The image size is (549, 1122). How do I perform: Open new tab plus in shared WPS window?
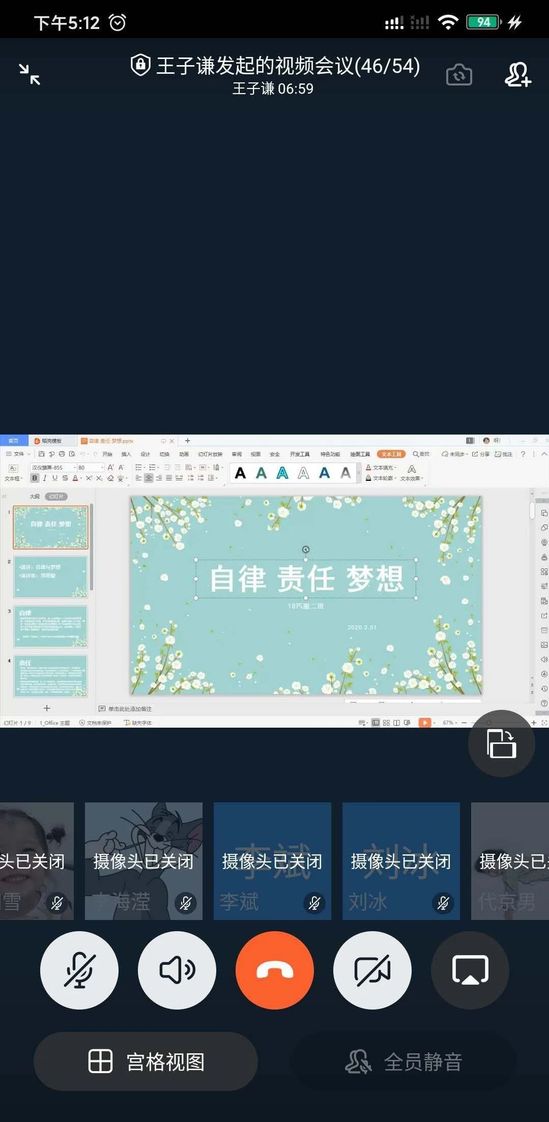[x=188, y=441]
